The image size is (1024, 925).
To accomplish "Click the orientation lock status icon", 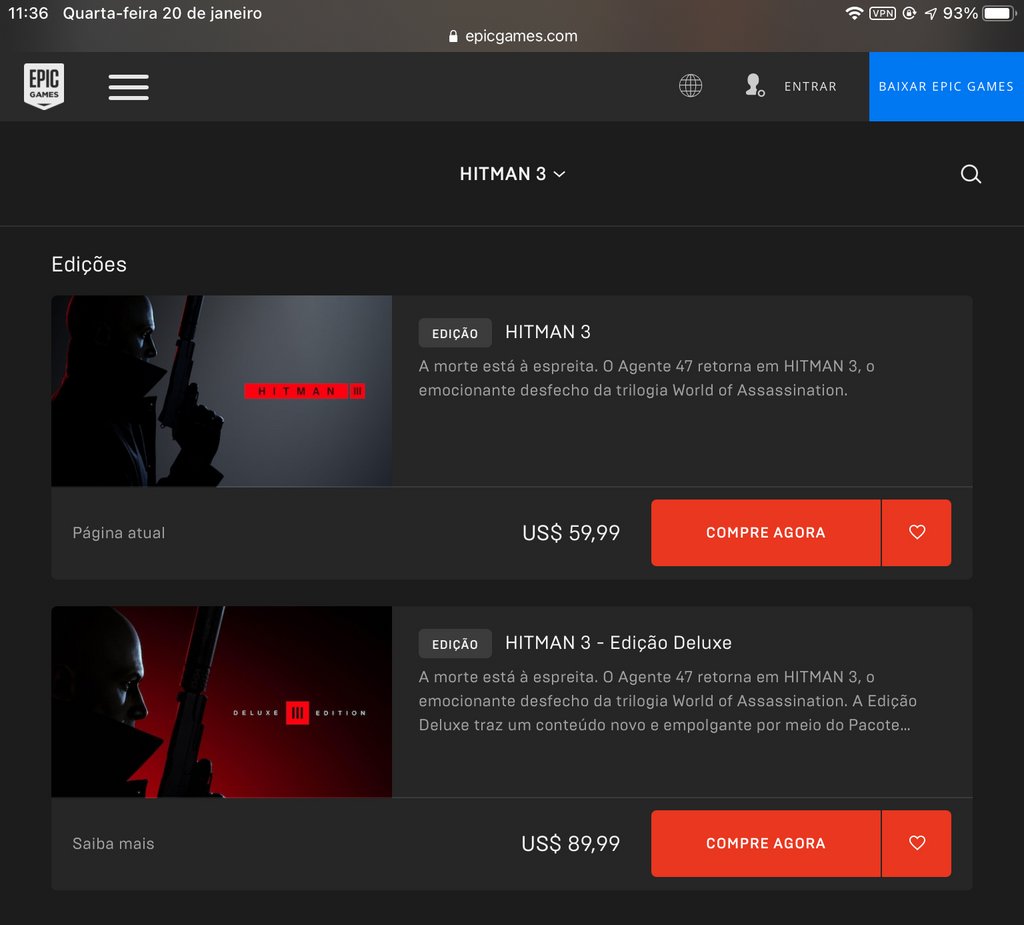I will [909, 13].
